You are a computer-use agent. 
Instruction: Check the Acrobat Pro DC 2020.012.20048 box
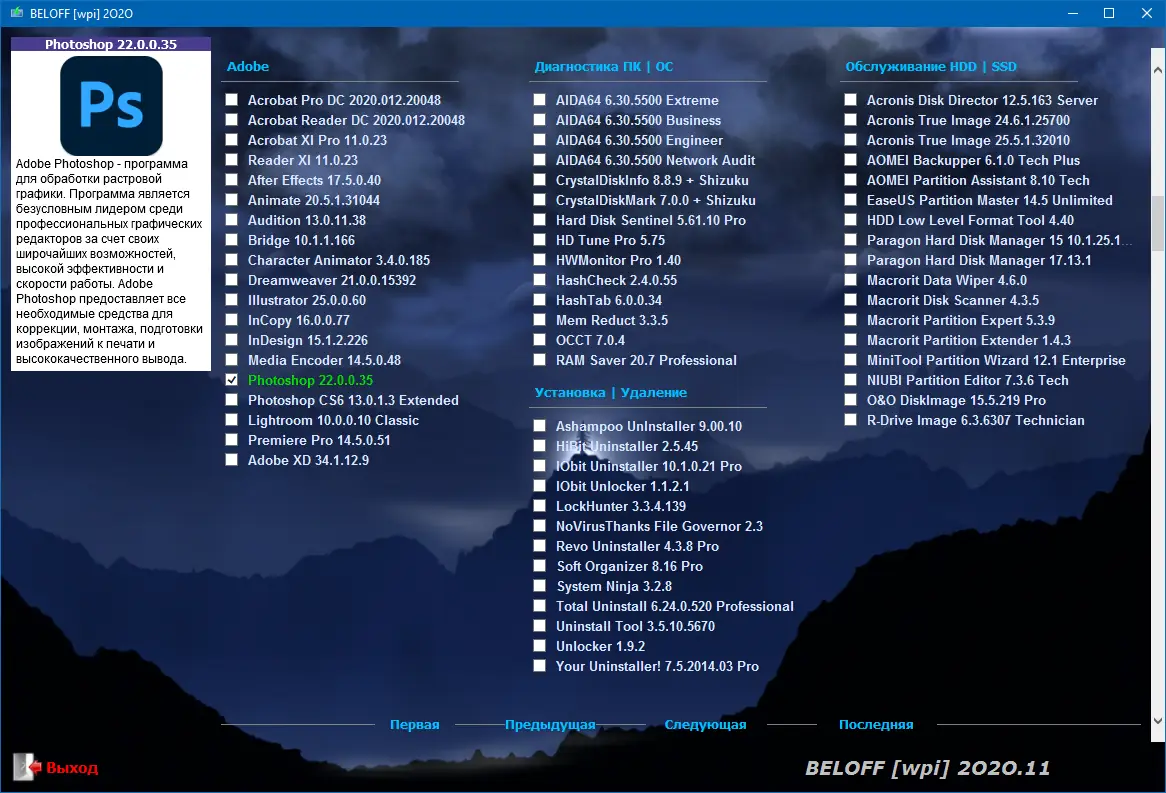(232, 100)
